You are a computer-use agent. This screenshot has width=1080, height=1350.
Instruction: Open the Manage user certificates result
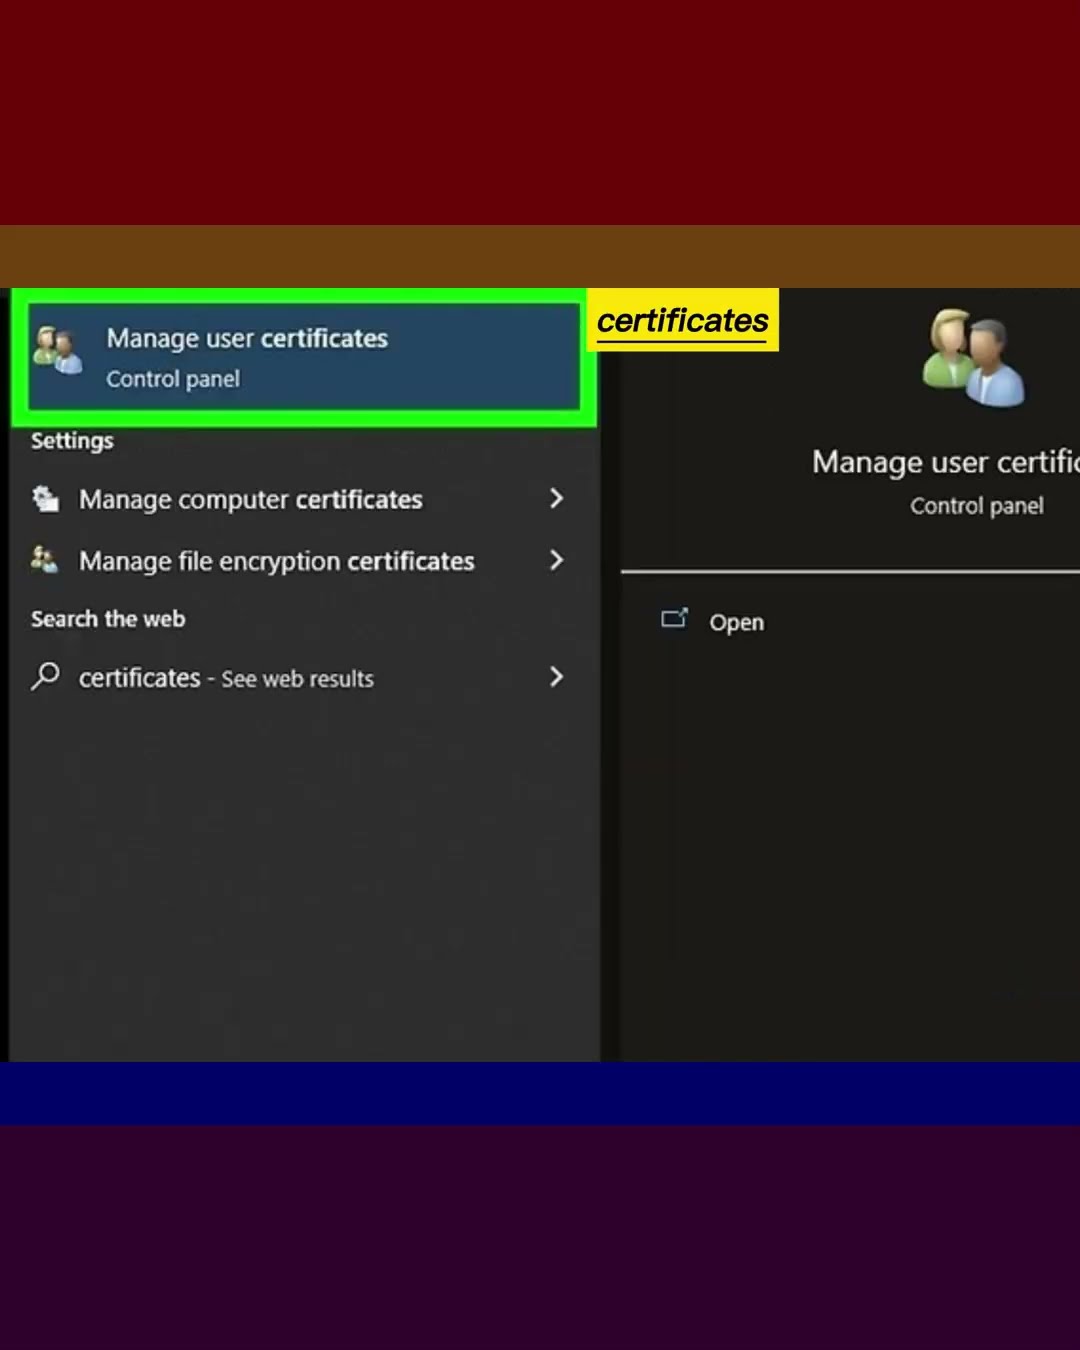click(x=304, y=357)
